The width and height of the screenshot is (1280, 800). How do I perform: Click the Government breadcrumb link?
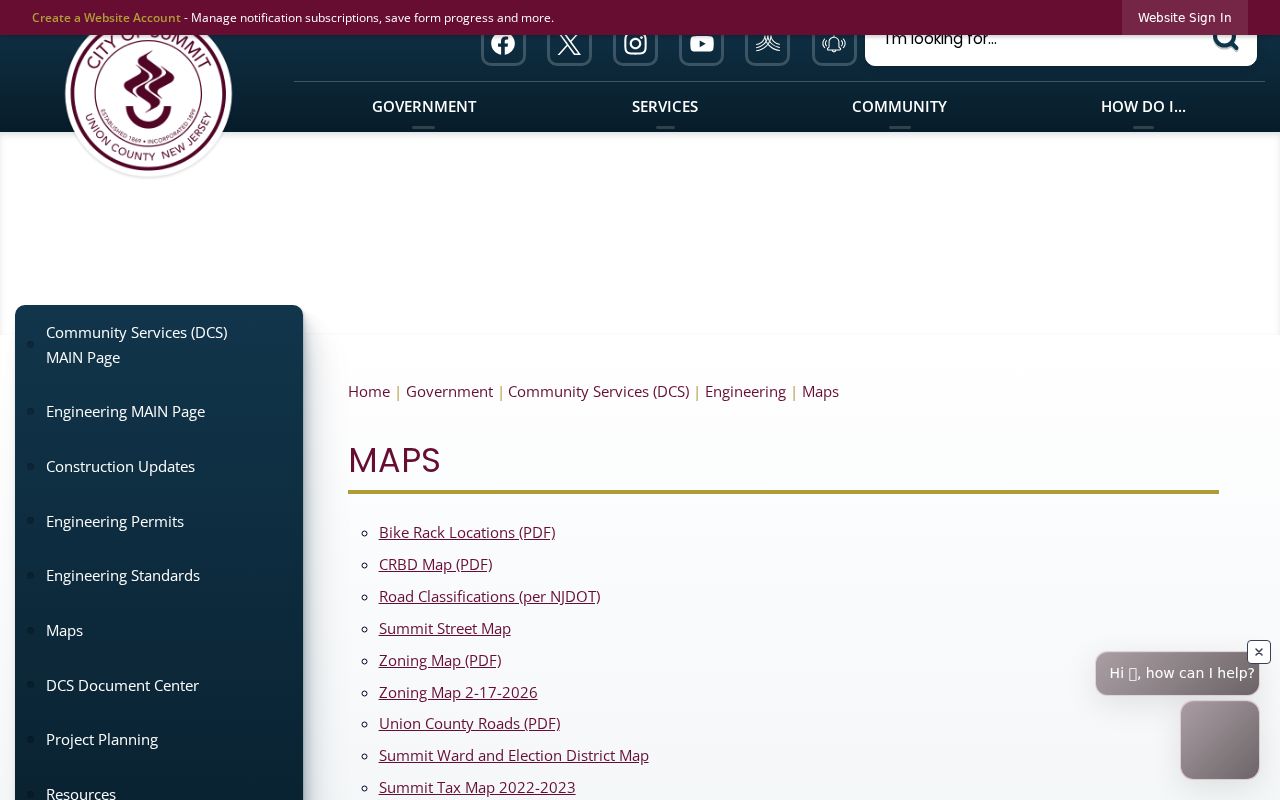click(449, 392)
